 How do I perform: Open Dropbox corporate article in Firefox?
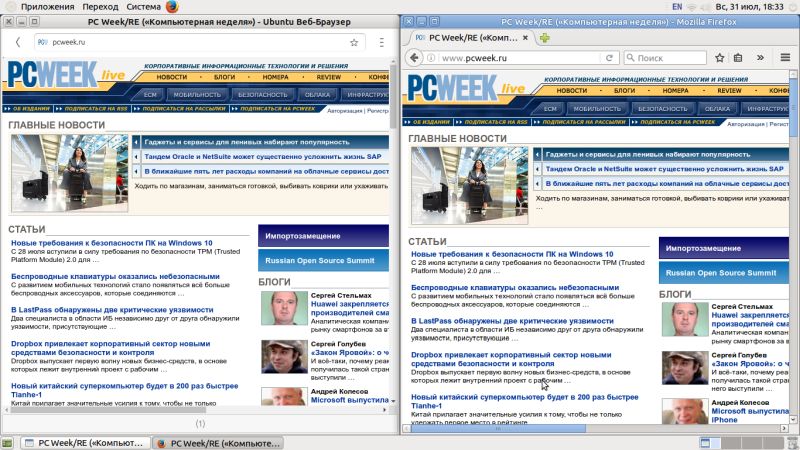511,359
